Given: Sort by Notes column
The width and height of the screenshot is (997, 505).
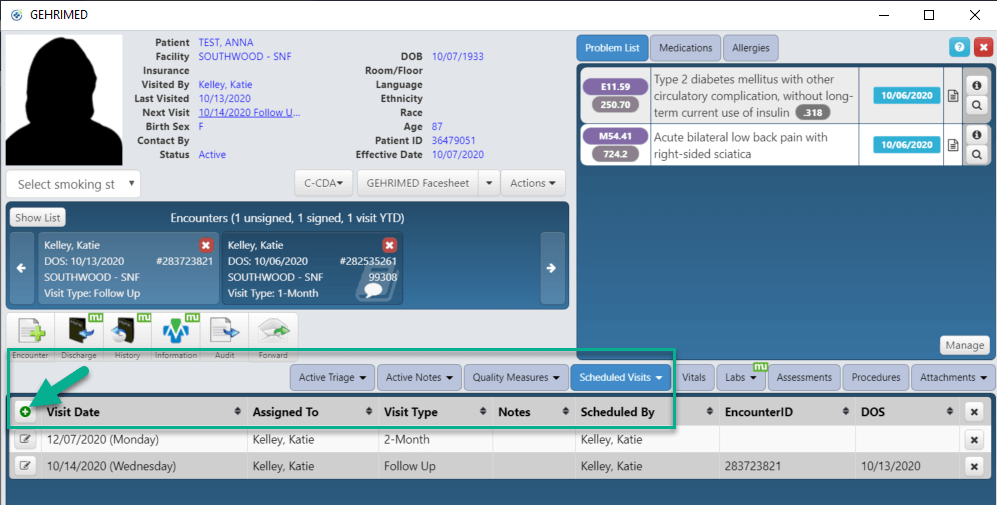Looking at the screenshot, I should [x=534, y=412].
